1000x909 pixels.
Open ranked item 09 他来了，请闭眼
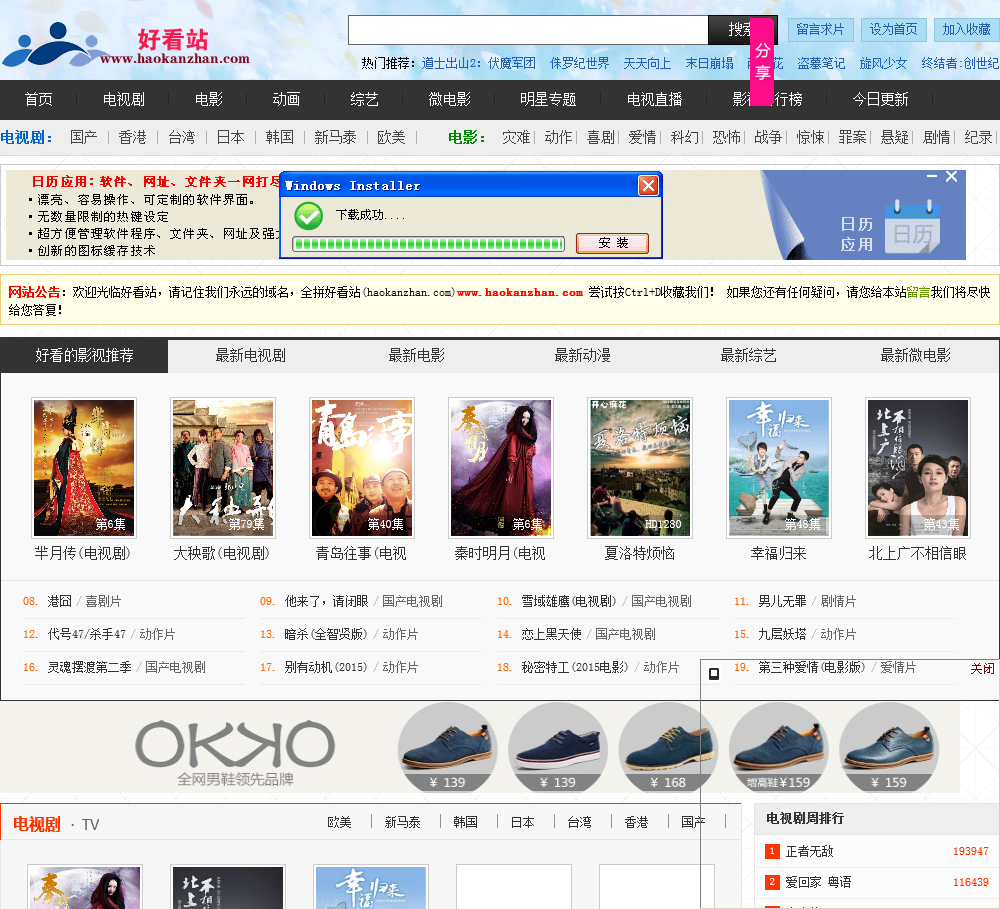(x=327, y=602)
